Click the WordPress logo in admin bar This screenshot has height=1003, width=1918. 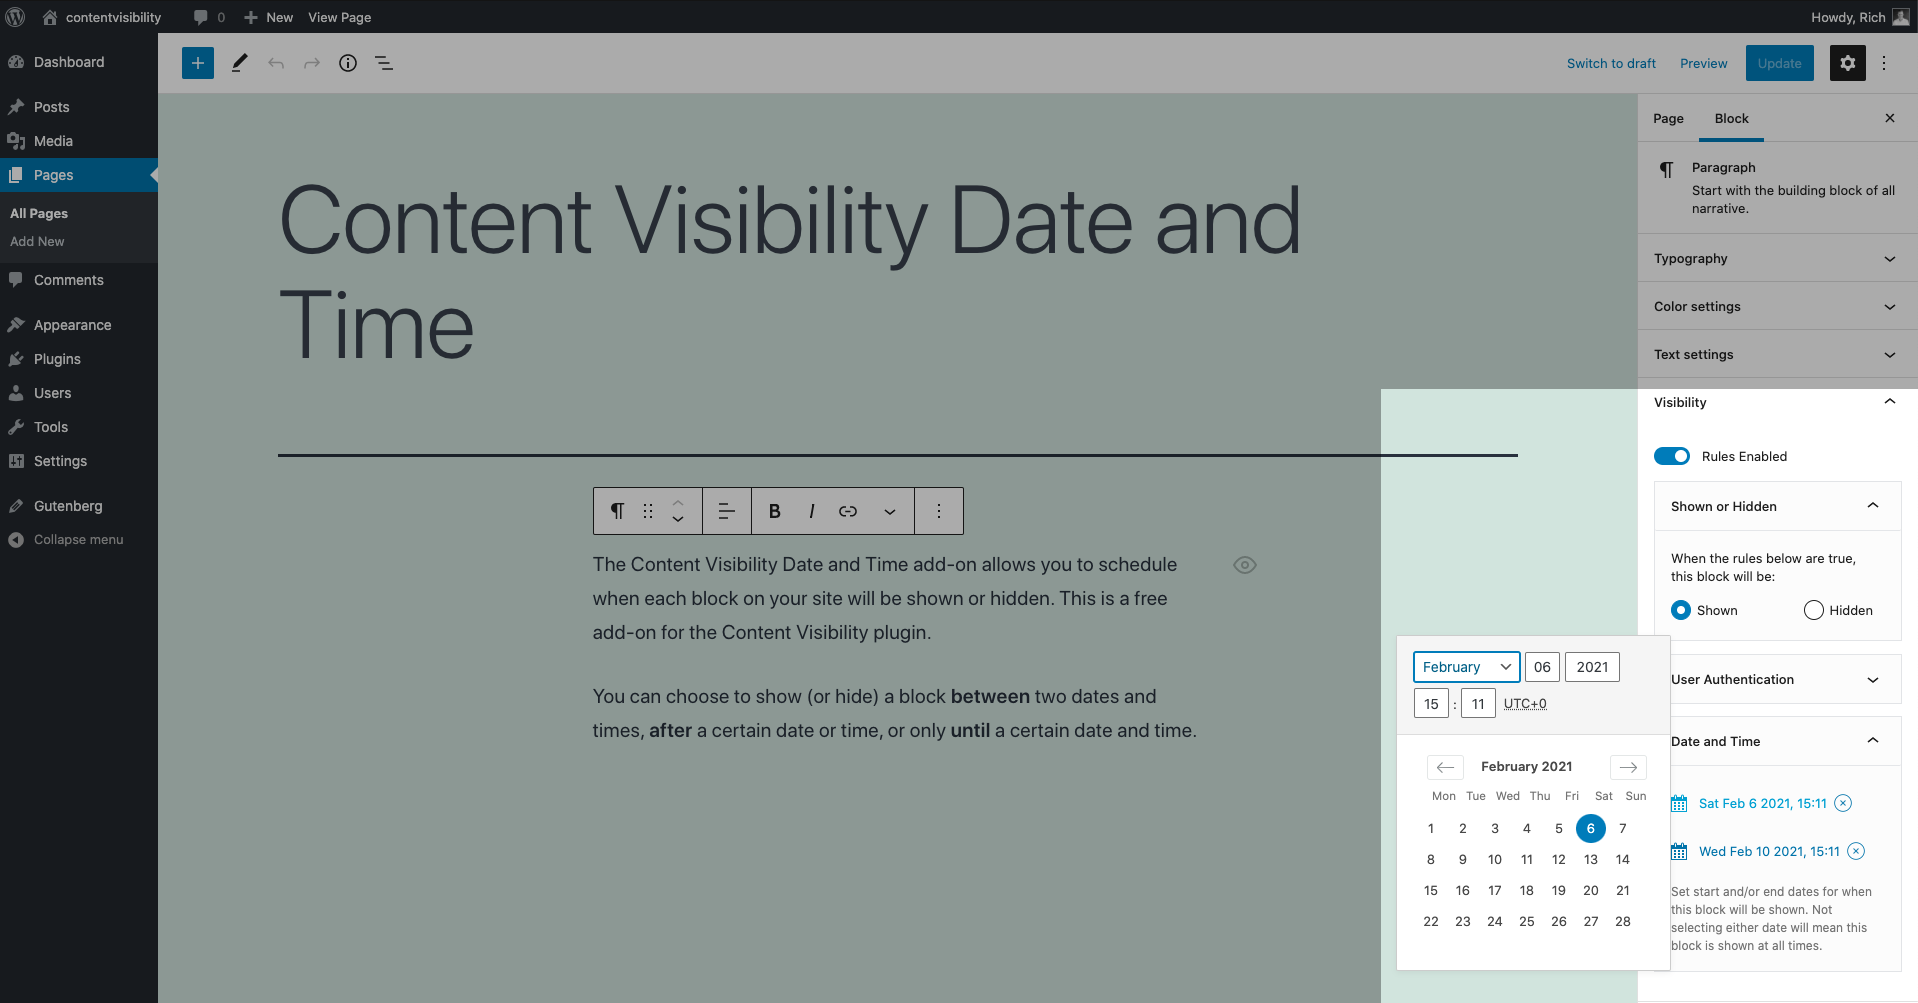tap(15, 17)
